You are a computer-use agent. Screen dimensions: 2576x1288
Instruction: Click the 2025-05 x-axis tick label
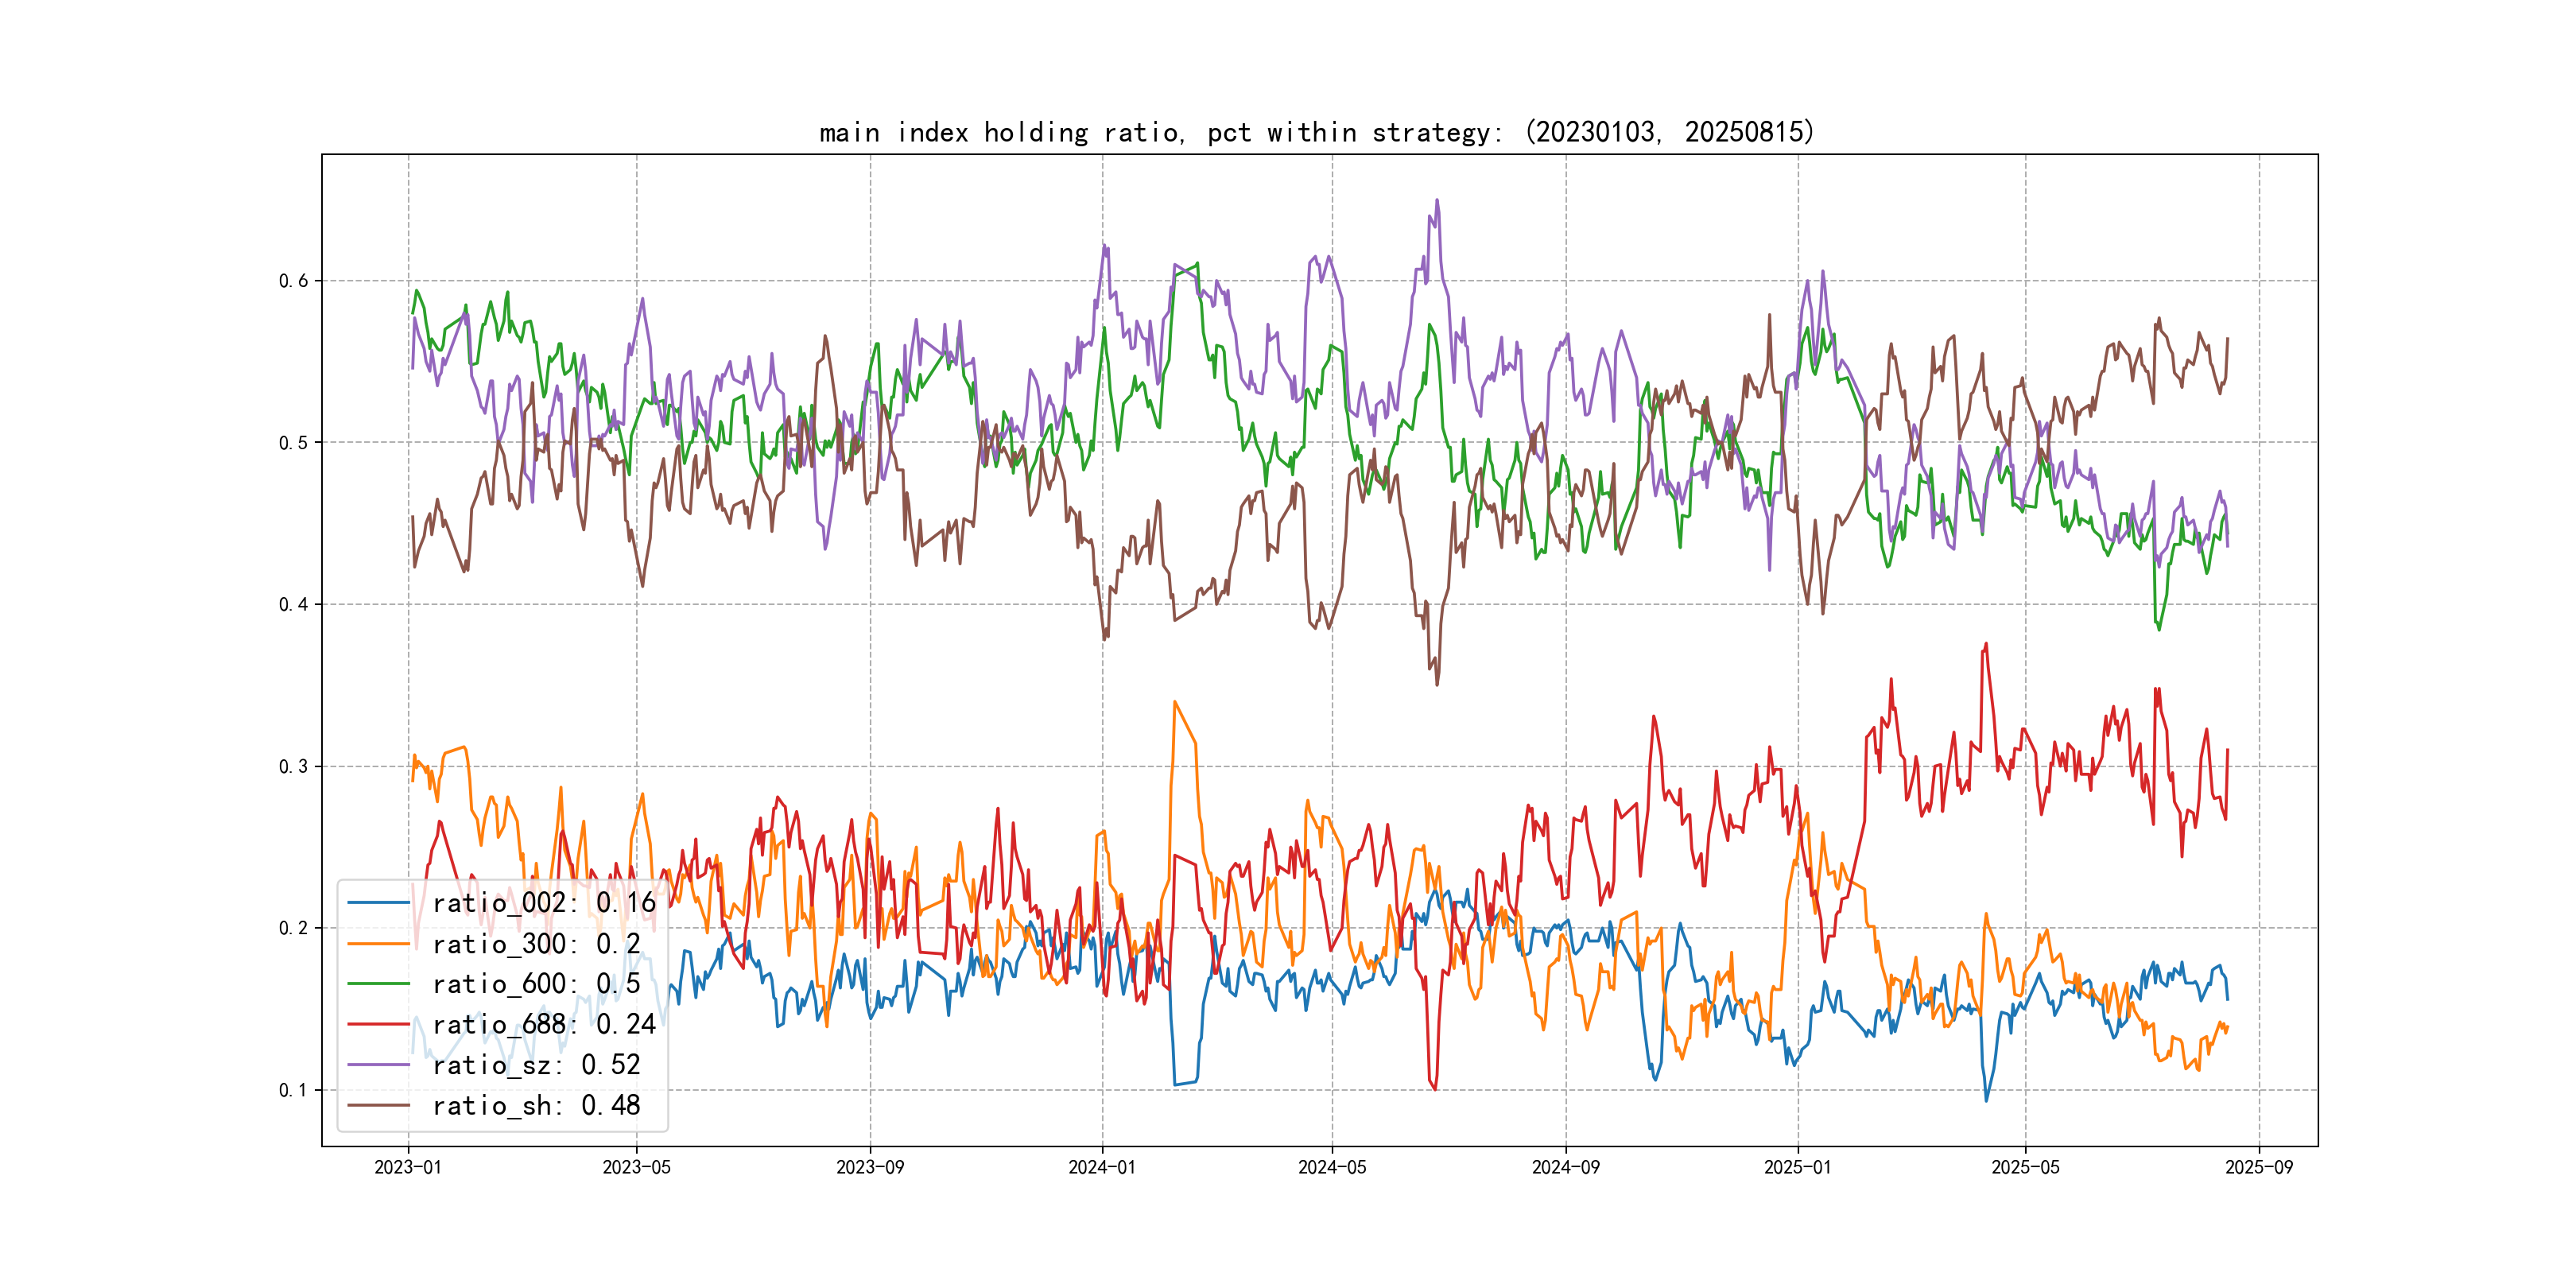[2025, 1167]
